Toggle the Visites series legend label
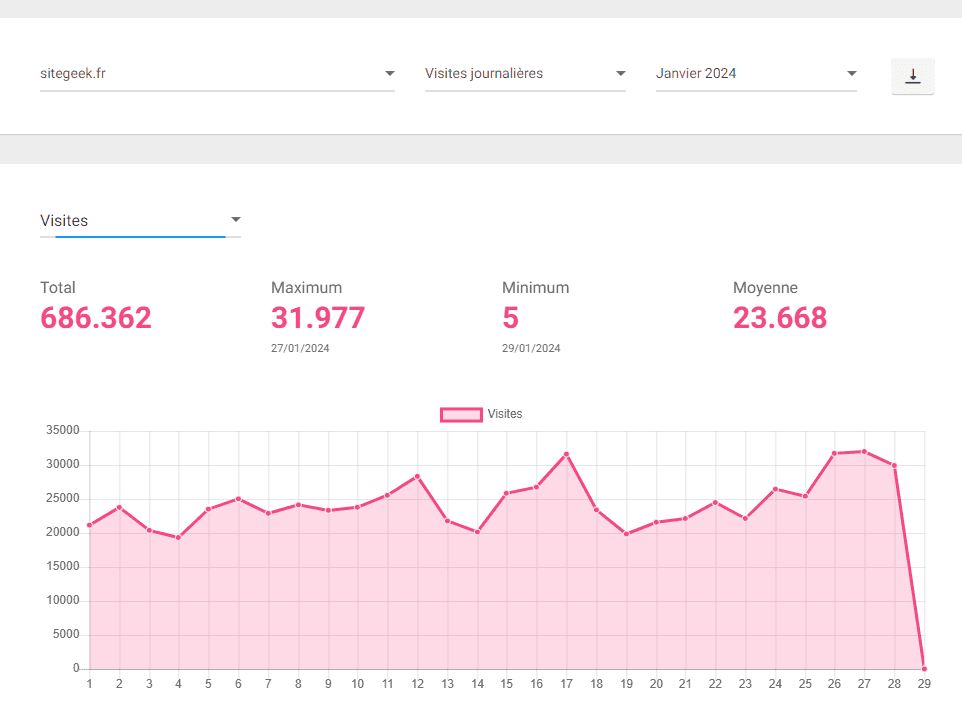Screen dimensions: 962x707 coord(505,414)
